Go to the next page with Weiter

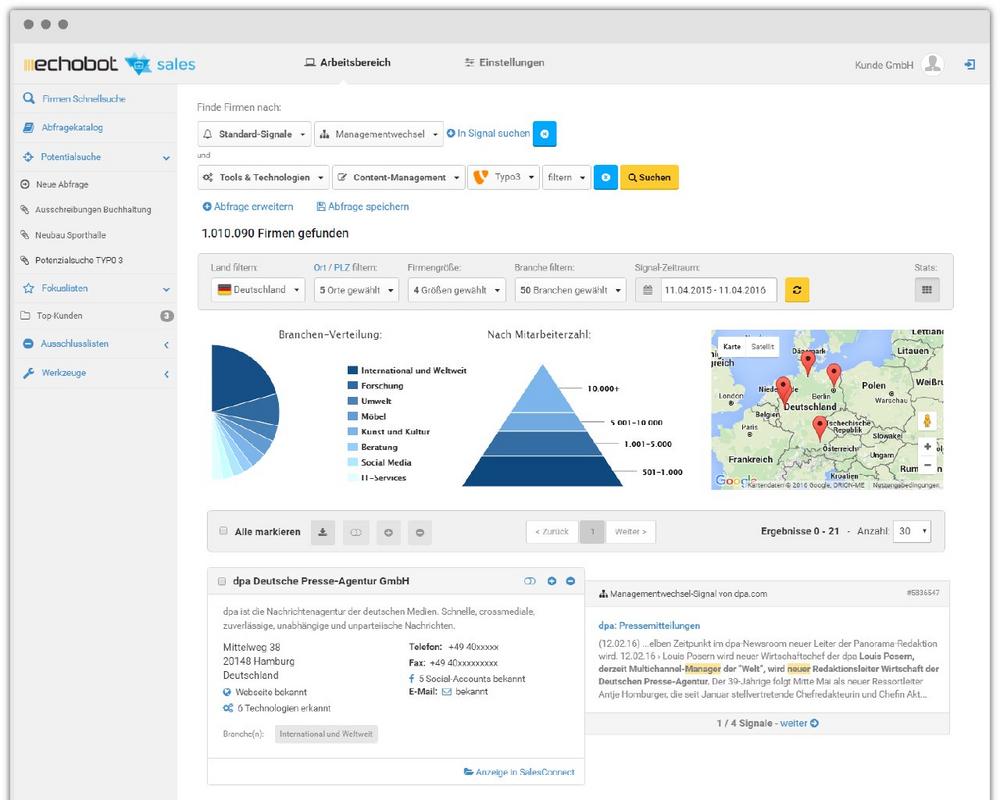click(x=630, y=531)
